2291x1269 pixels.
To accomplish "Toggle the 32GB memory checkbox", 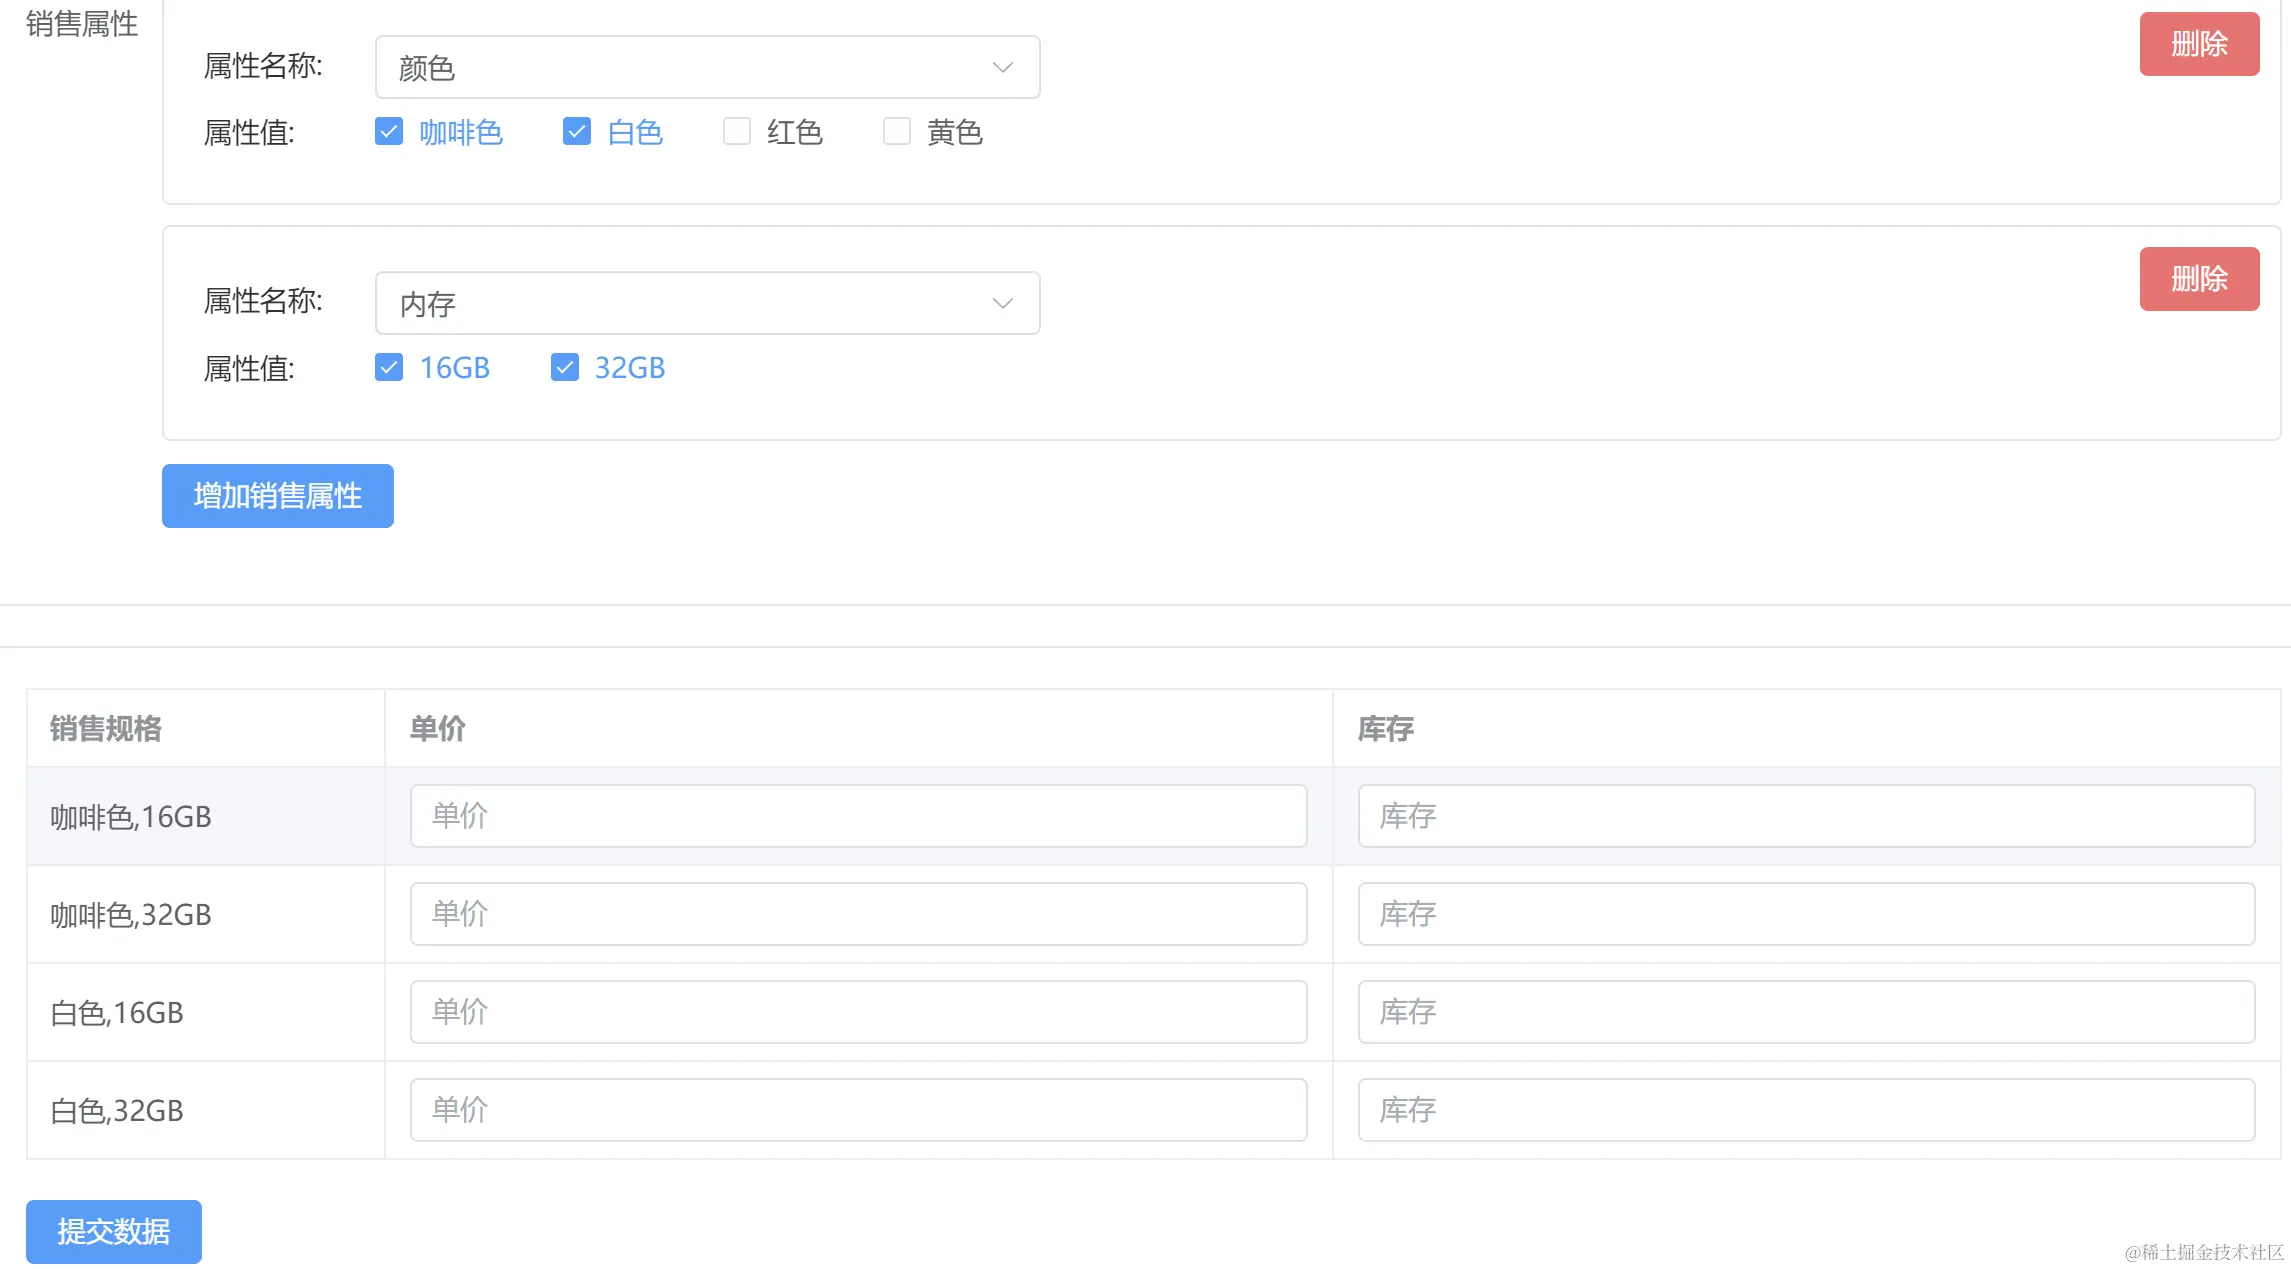I will coord(565,368).
